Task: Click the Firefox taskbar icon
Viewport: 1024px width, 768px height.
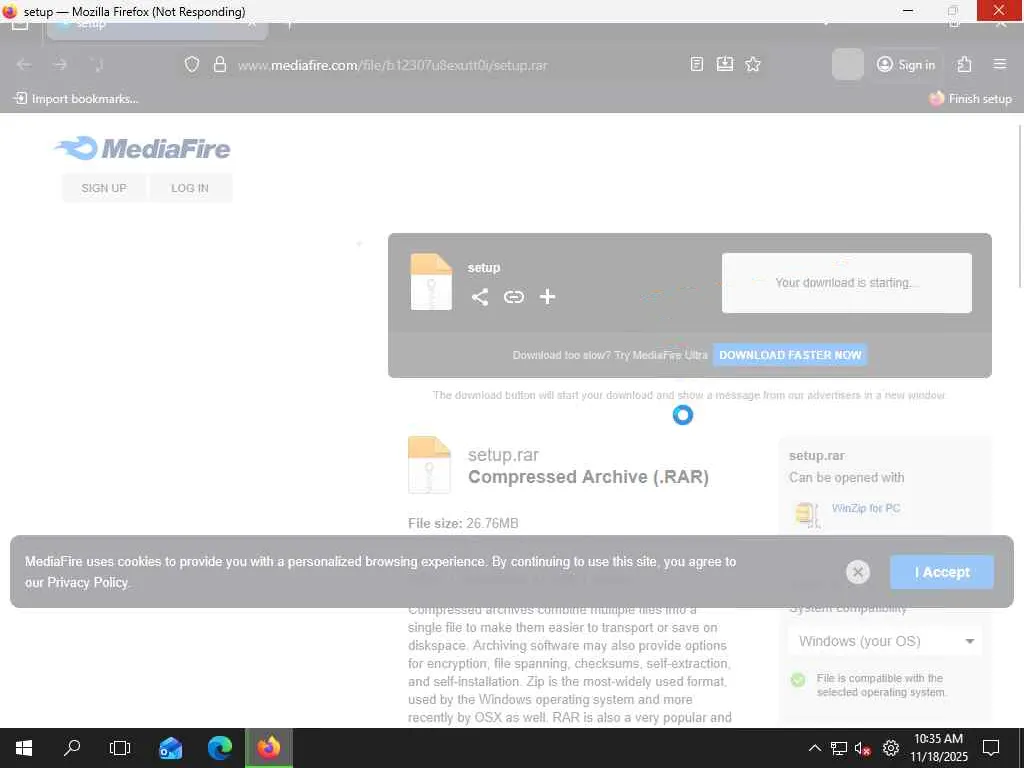Action: coord(268,748)
